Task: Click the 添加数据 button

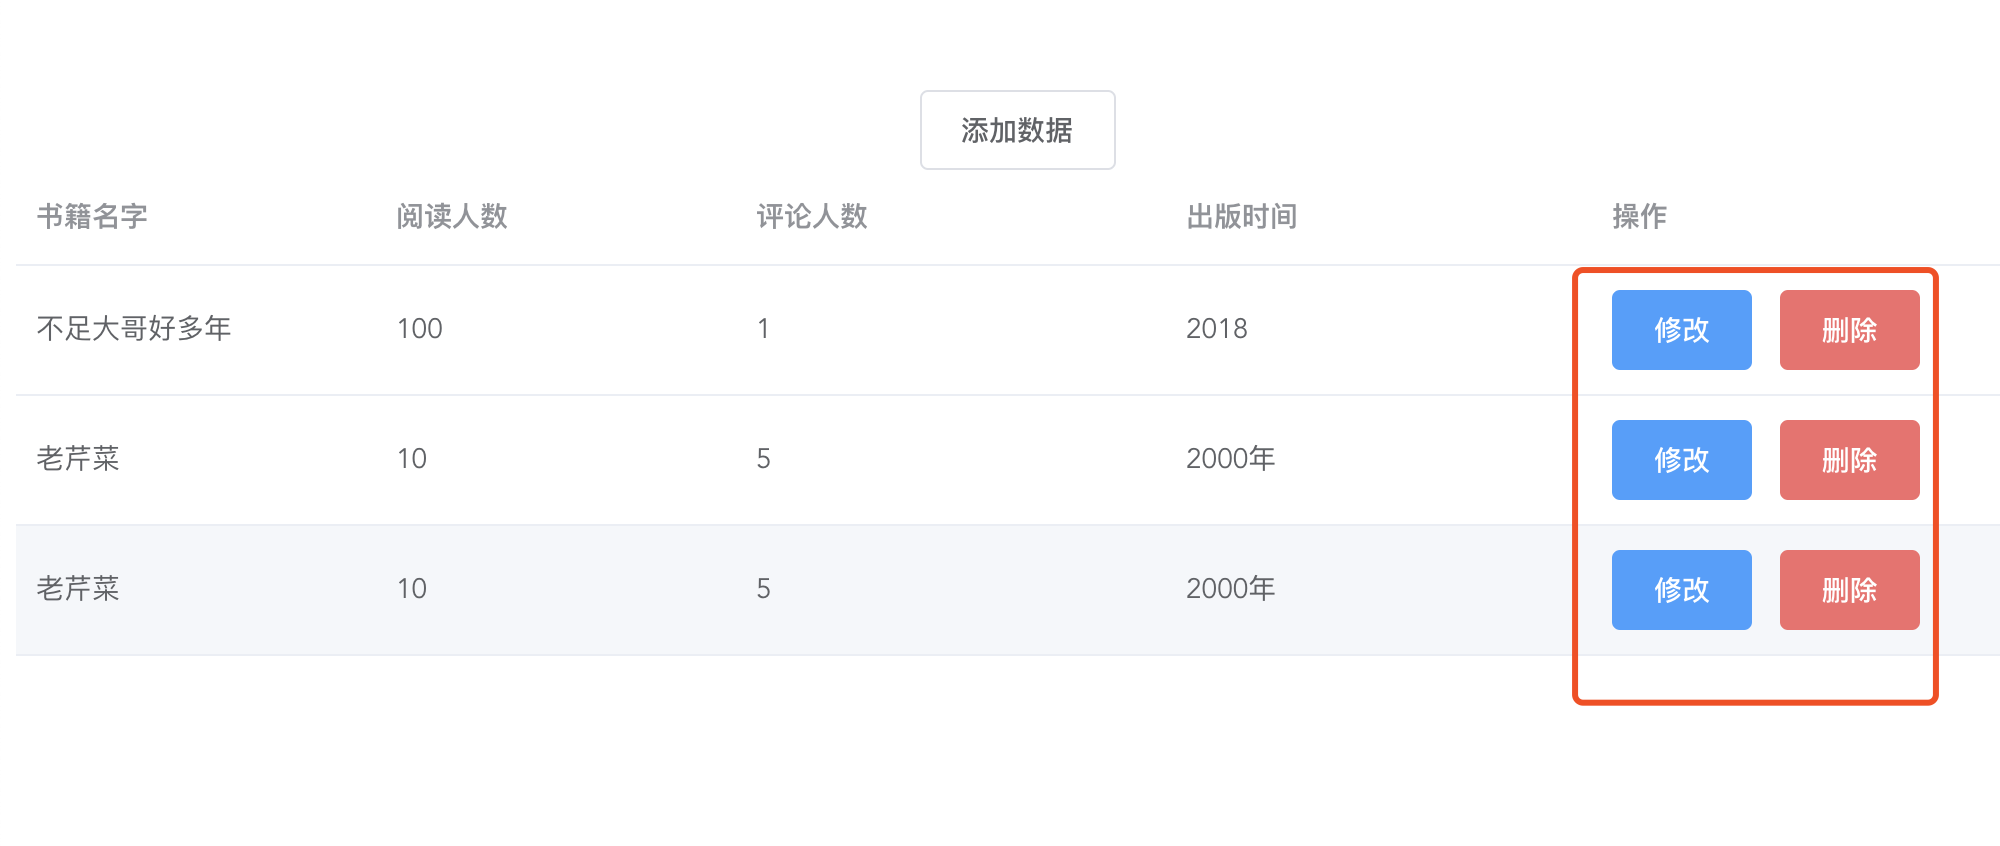Action: pyautogui.click(x=1017, y=130)
